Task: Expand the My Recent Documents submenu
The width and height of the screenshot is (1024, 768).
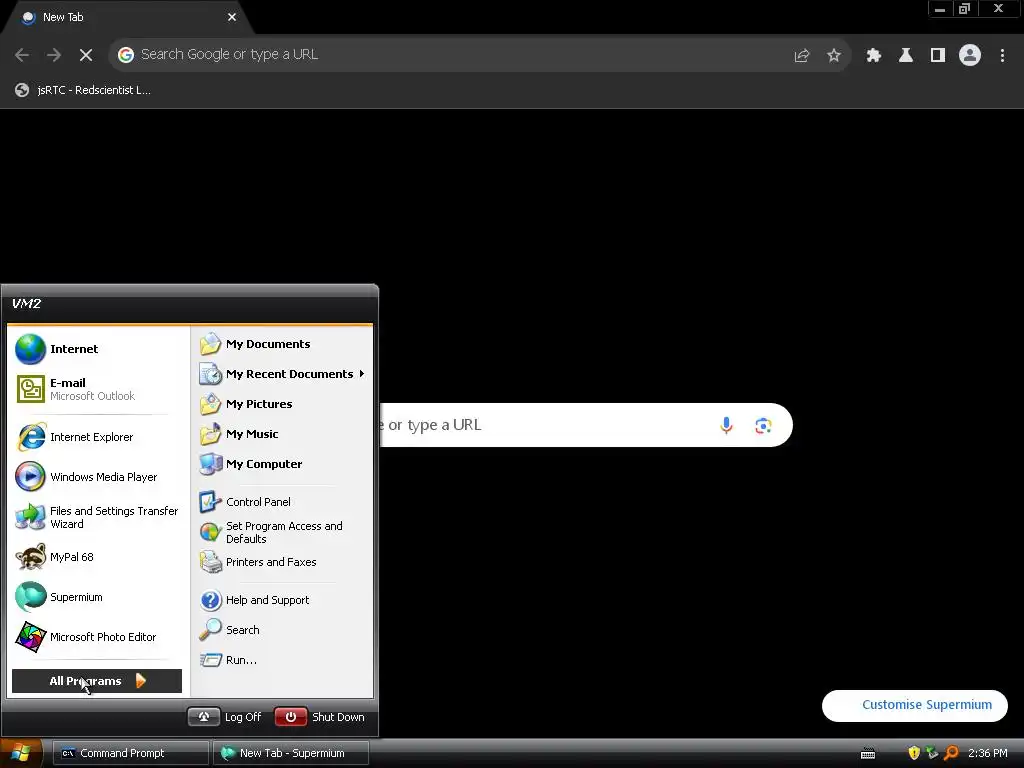Action: (x=283, y=374)
